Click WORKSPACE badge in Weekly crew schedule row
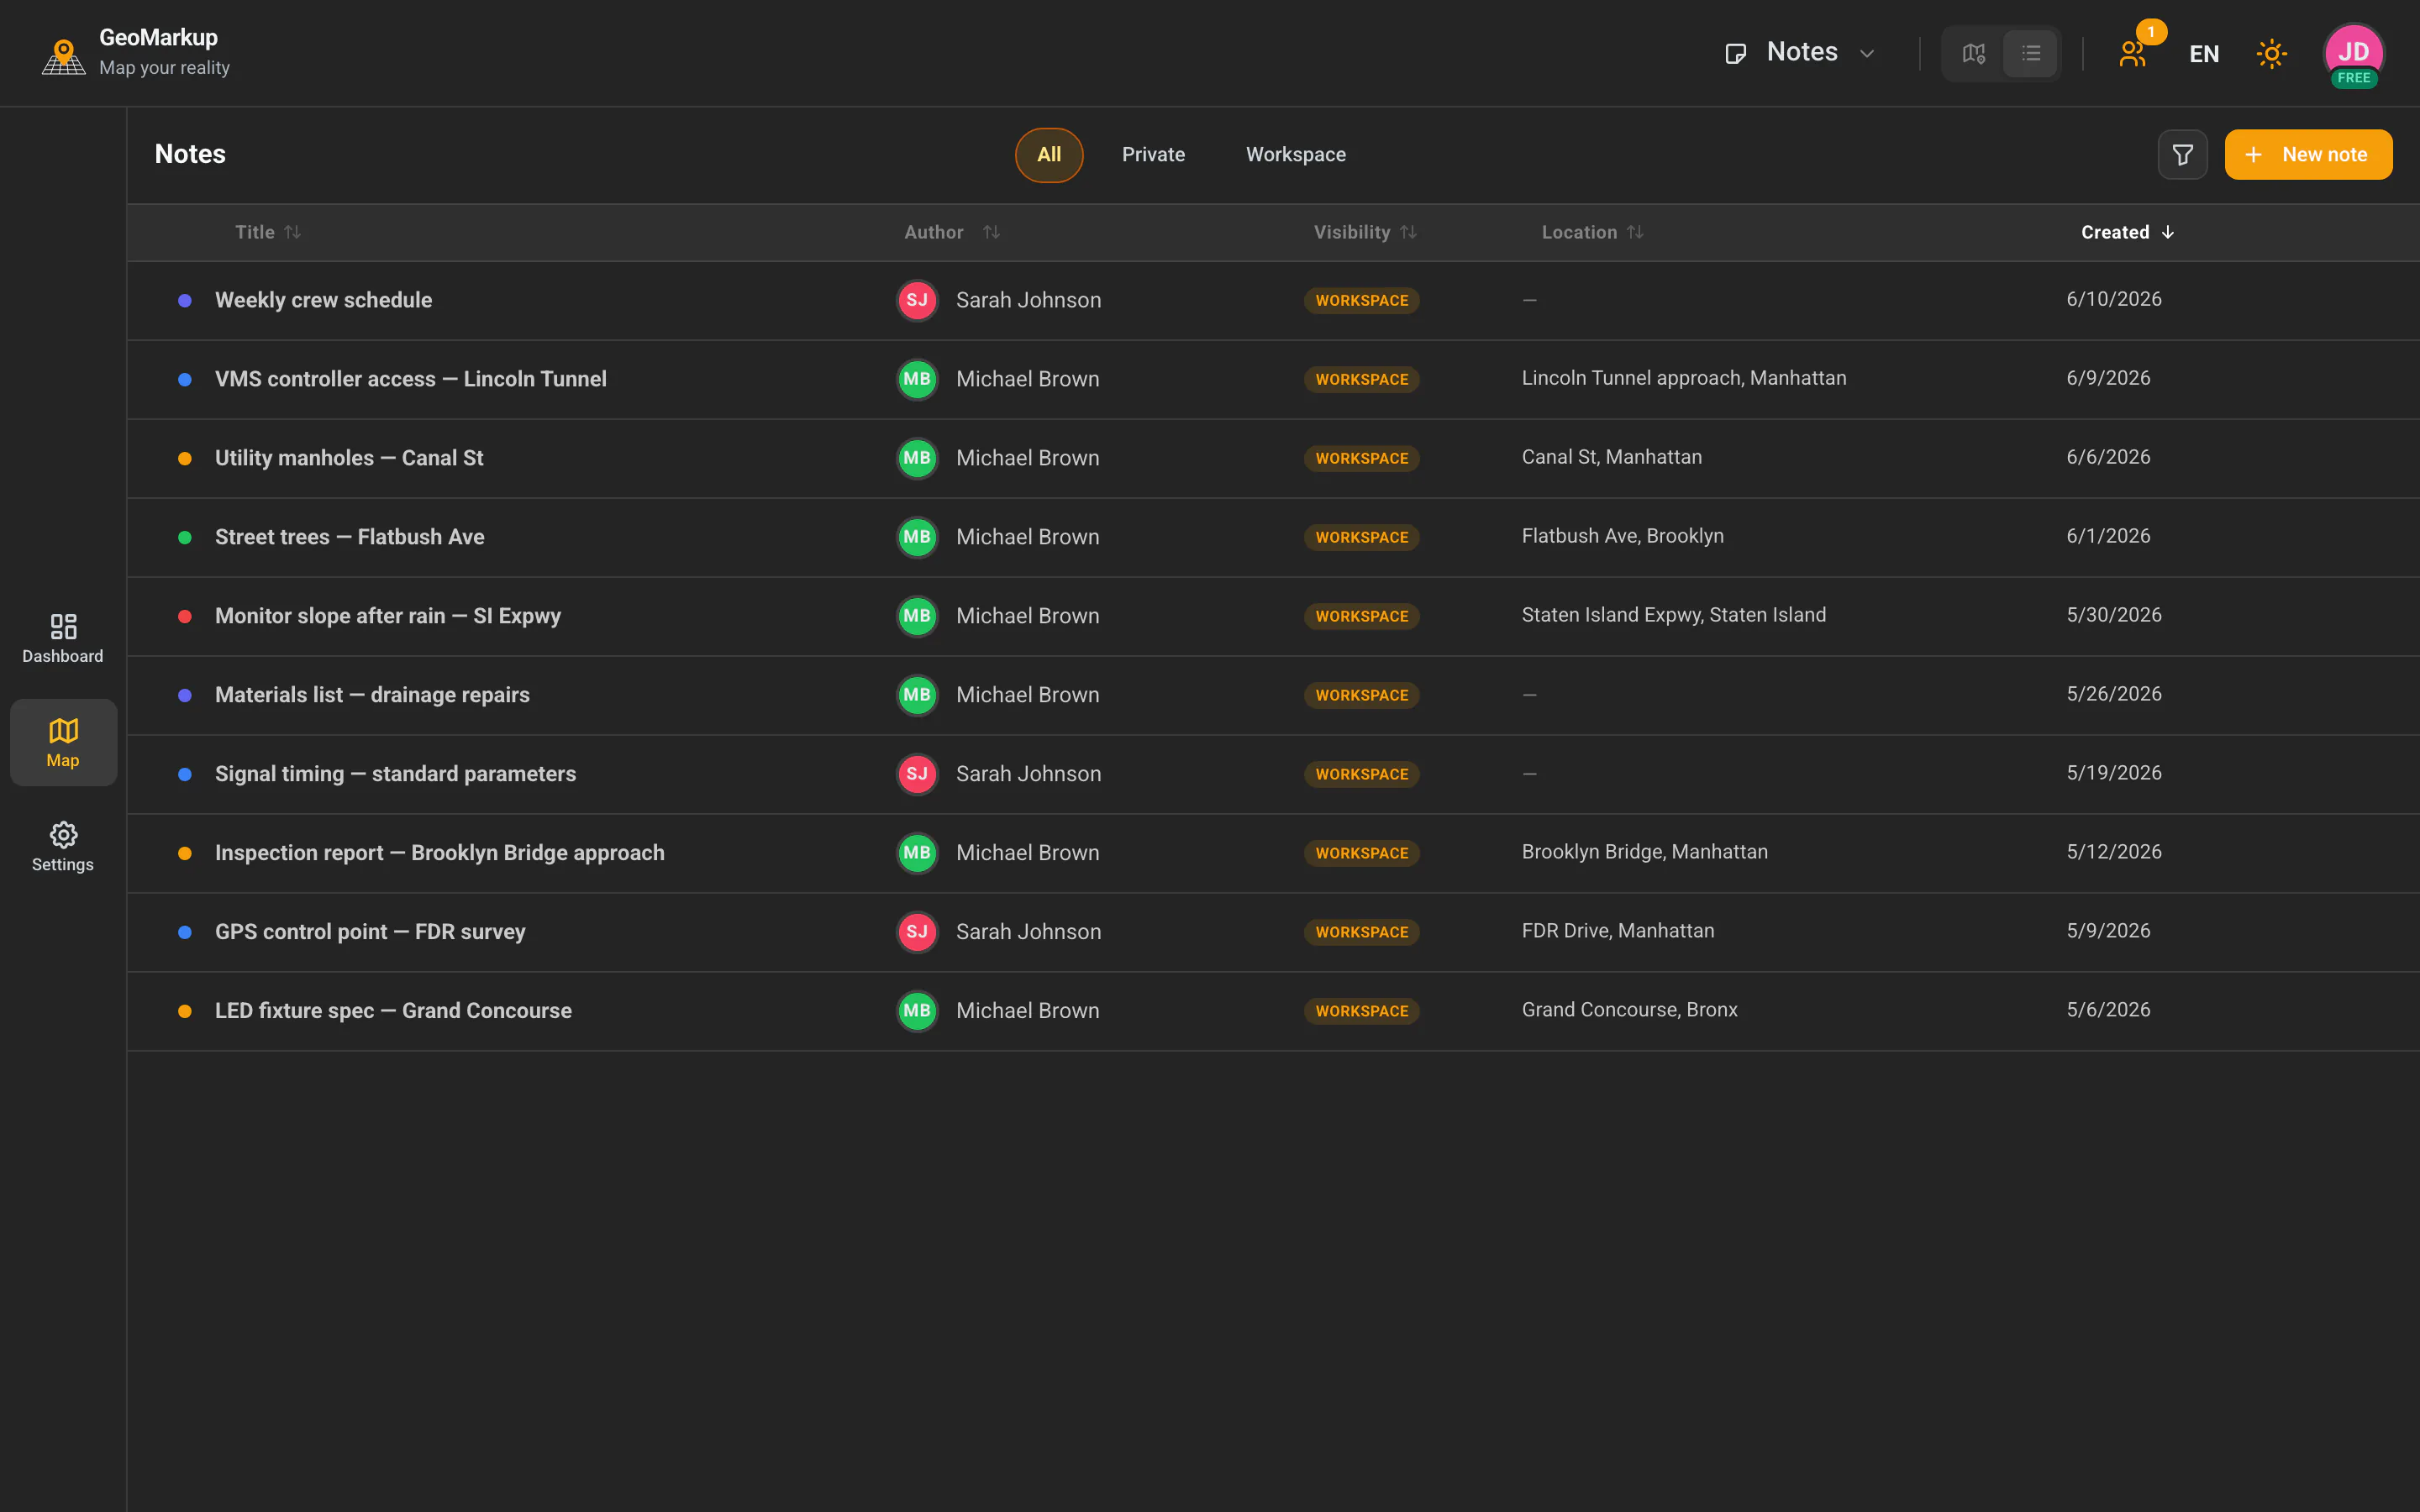The height and width of the screenshot is (1512, 2420). [x=1361, y=300]
